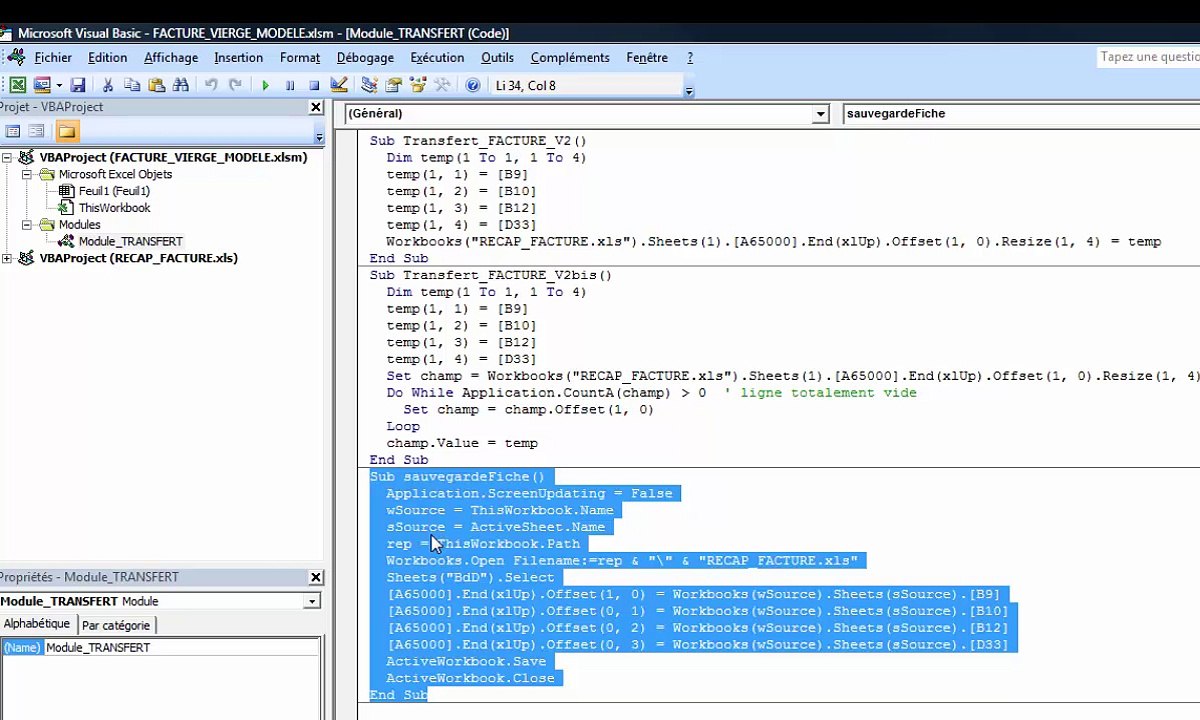The image size is (1200, 720).
Task: Close the Propriétés panel
Action: pos(316,577)
